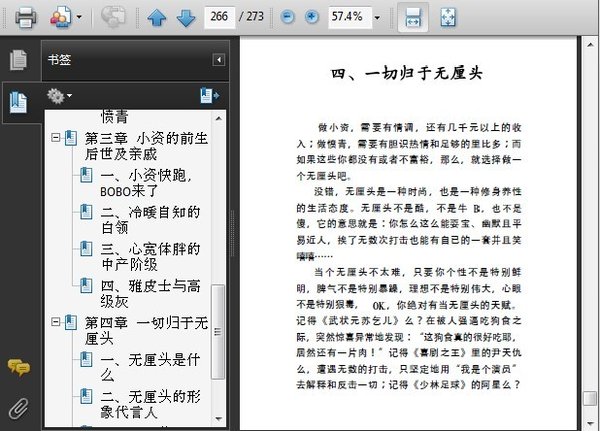This screenshot has height=431, width=600.
Task: Toggle fit-width scrolling mode button
Action: pyautogui.click(x=413, y=17)
